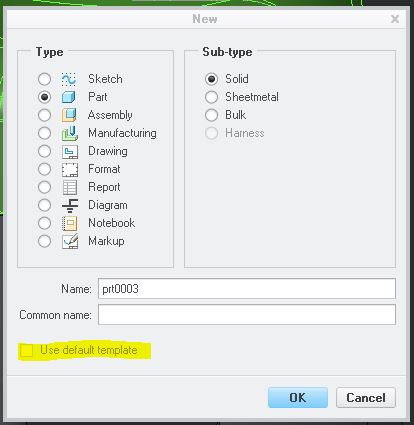Select the Part radio button
Image resolution: width=414 pixels, height=425 pixels.
point(44,97)
